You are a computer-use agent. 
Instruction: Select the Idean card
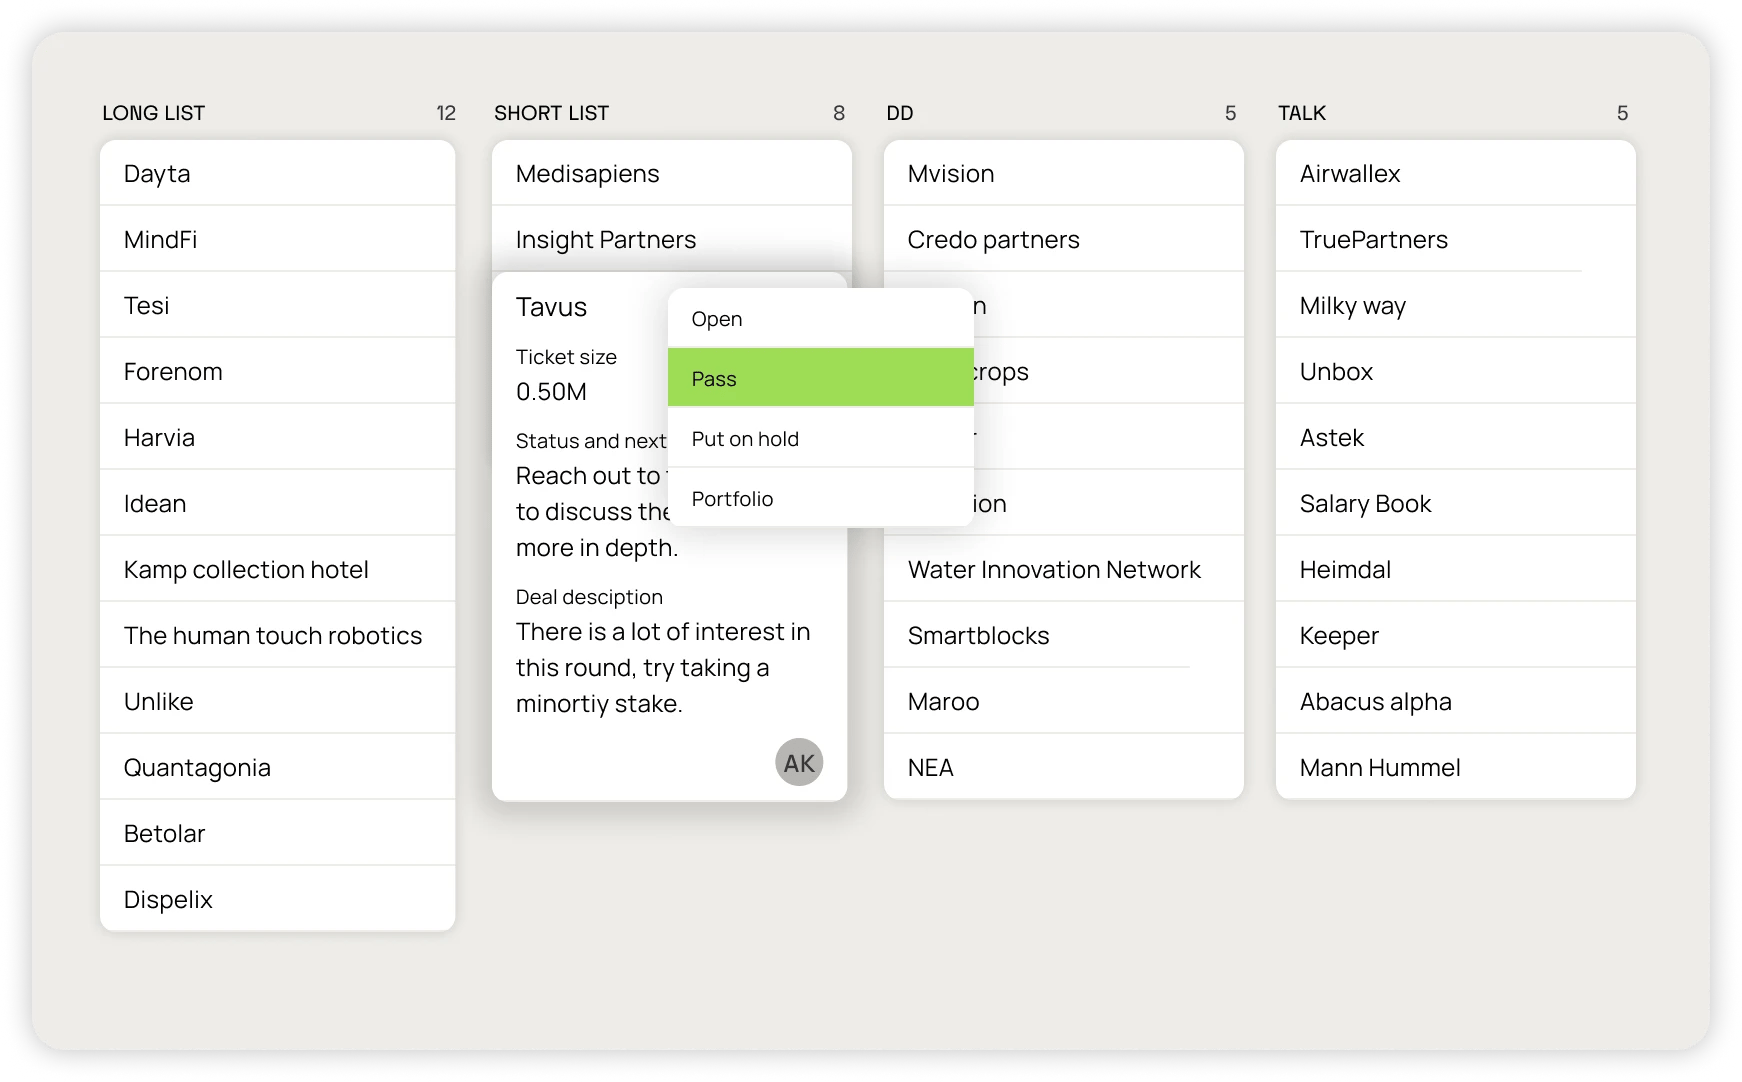click(278, 503)
